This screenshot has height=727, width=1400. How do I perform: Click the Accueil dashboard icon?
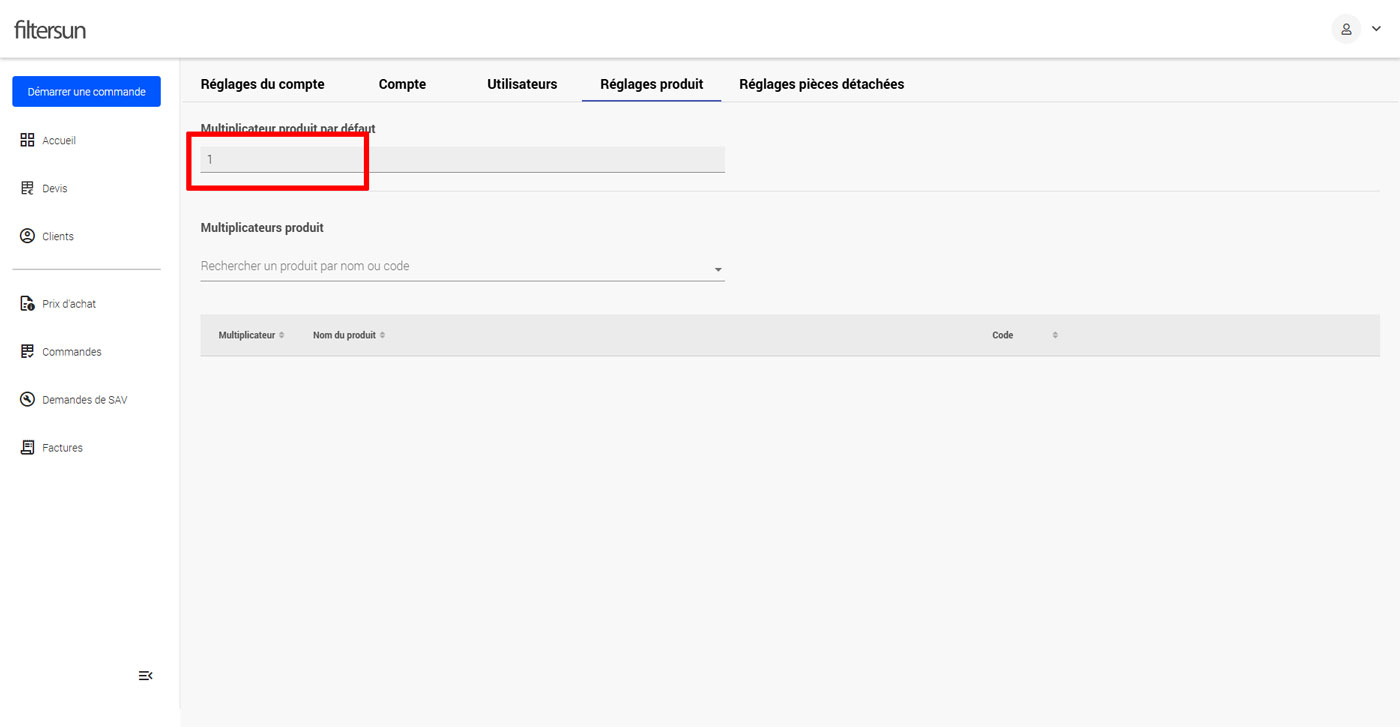(x=28, y=141)
